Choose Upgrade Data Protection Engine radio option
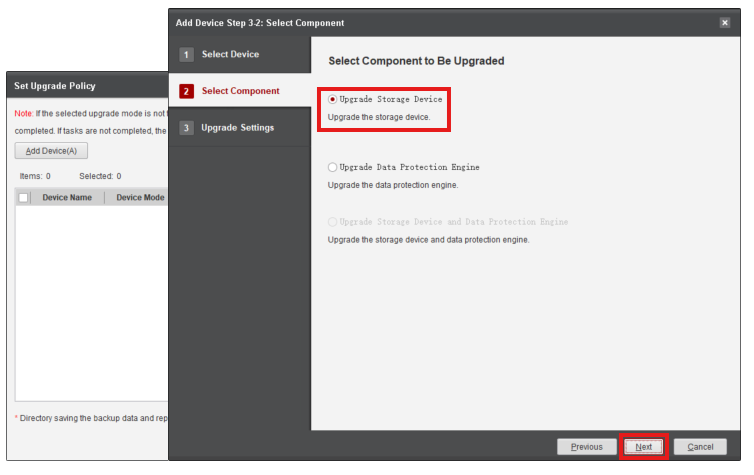 (333, 167)
